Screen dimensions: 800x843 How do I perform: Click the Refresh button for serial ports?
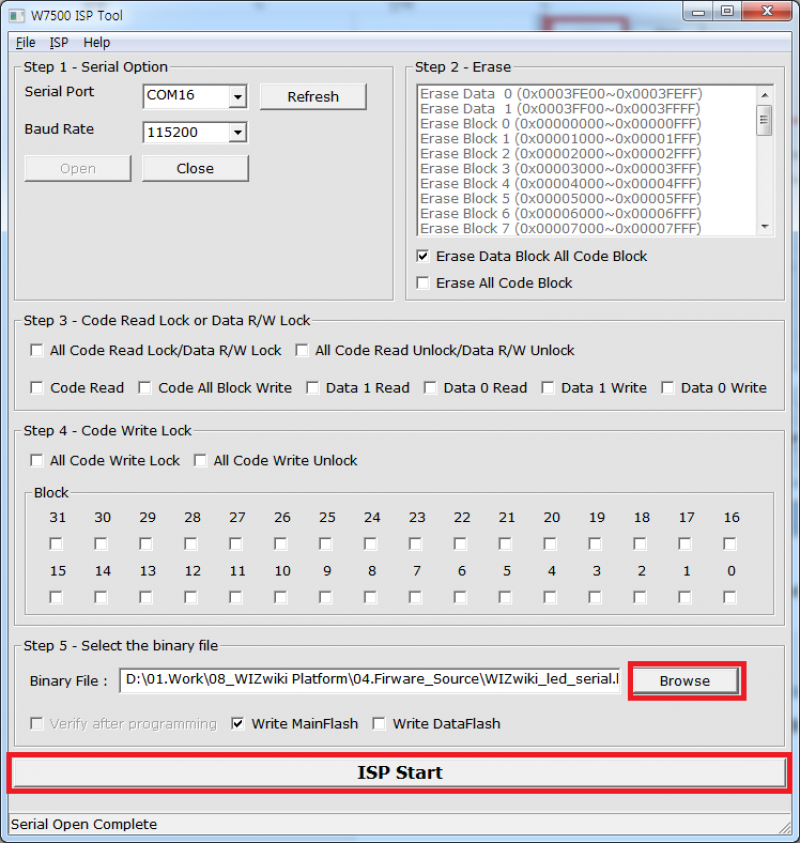(x=313, y=97)
